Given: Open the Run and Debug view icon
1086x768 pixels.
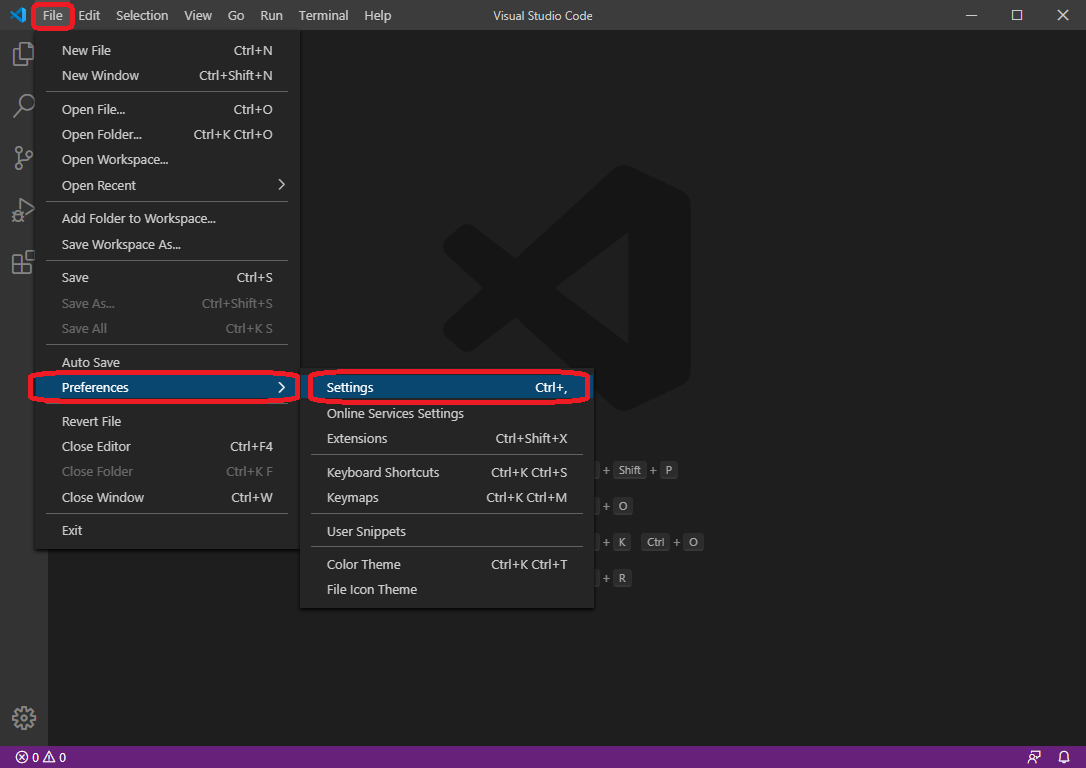Looking at the screenshot, I should point(24,210).
